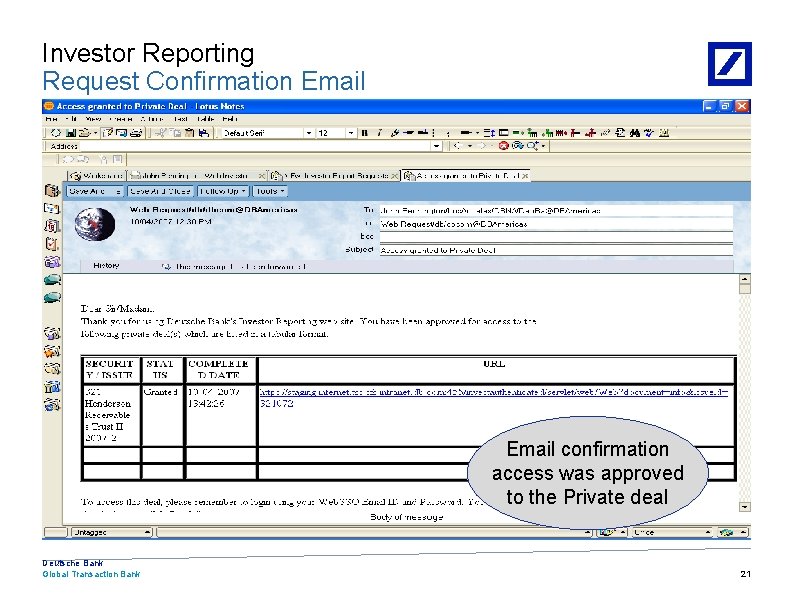
Task: Open the File menu
Action: point(51,119)
